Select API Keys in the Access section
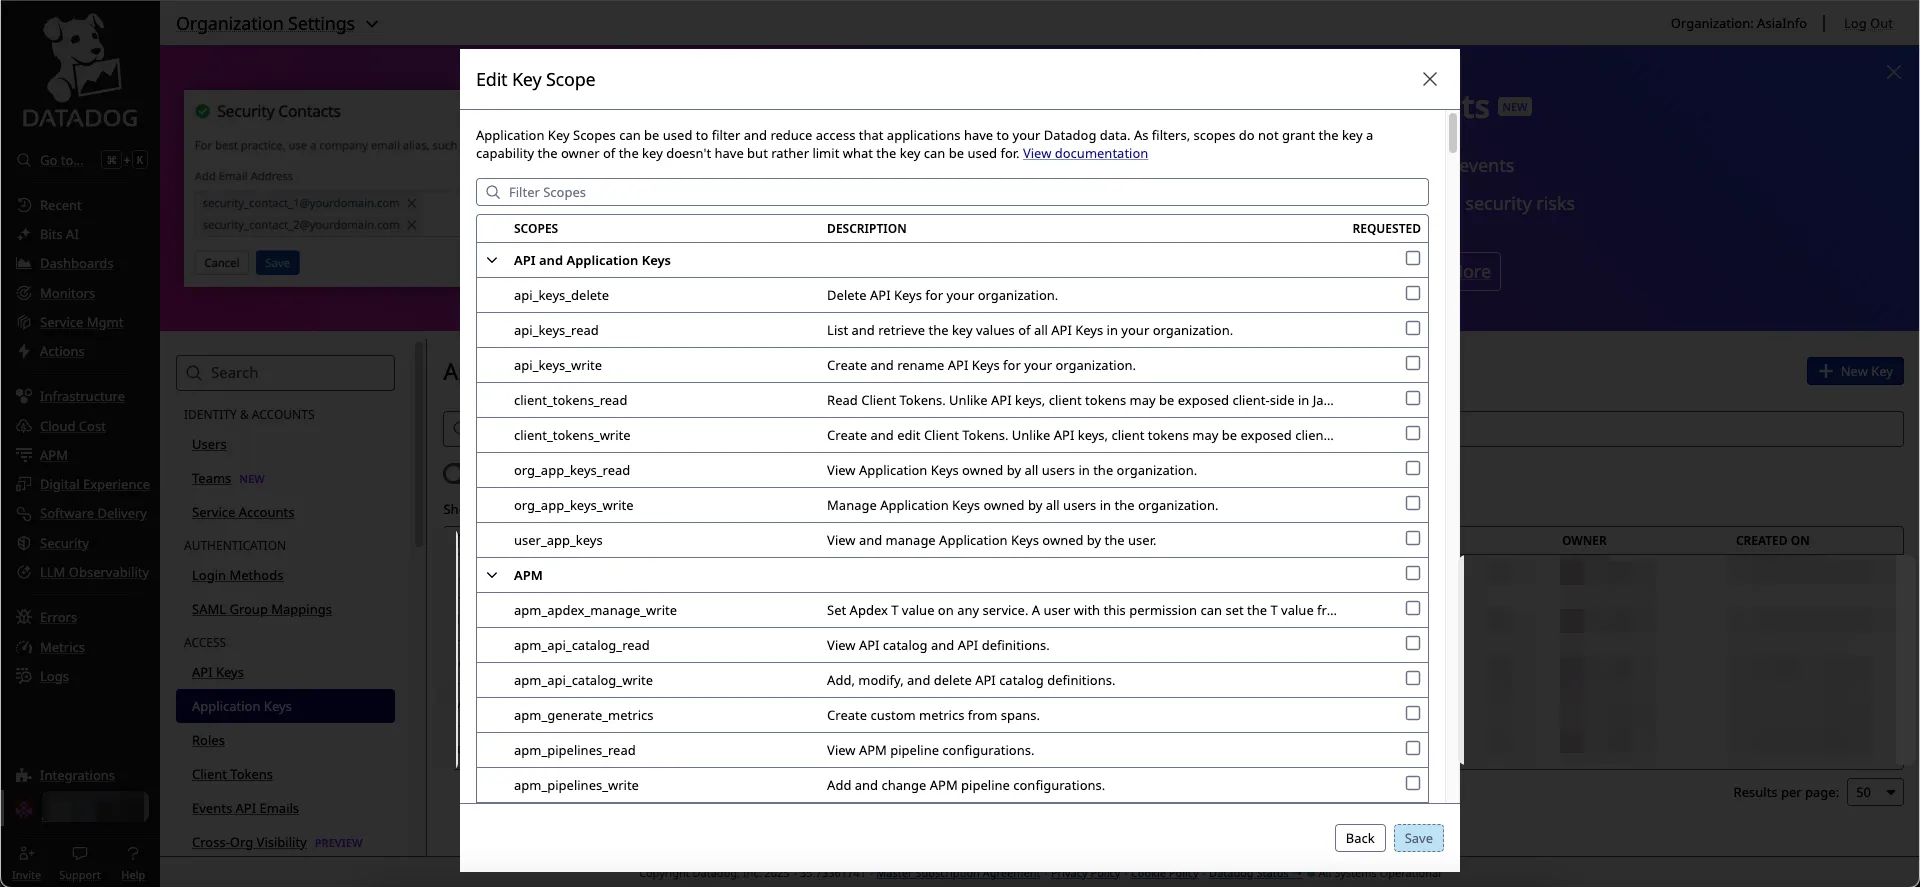 (x=217, y=673)
